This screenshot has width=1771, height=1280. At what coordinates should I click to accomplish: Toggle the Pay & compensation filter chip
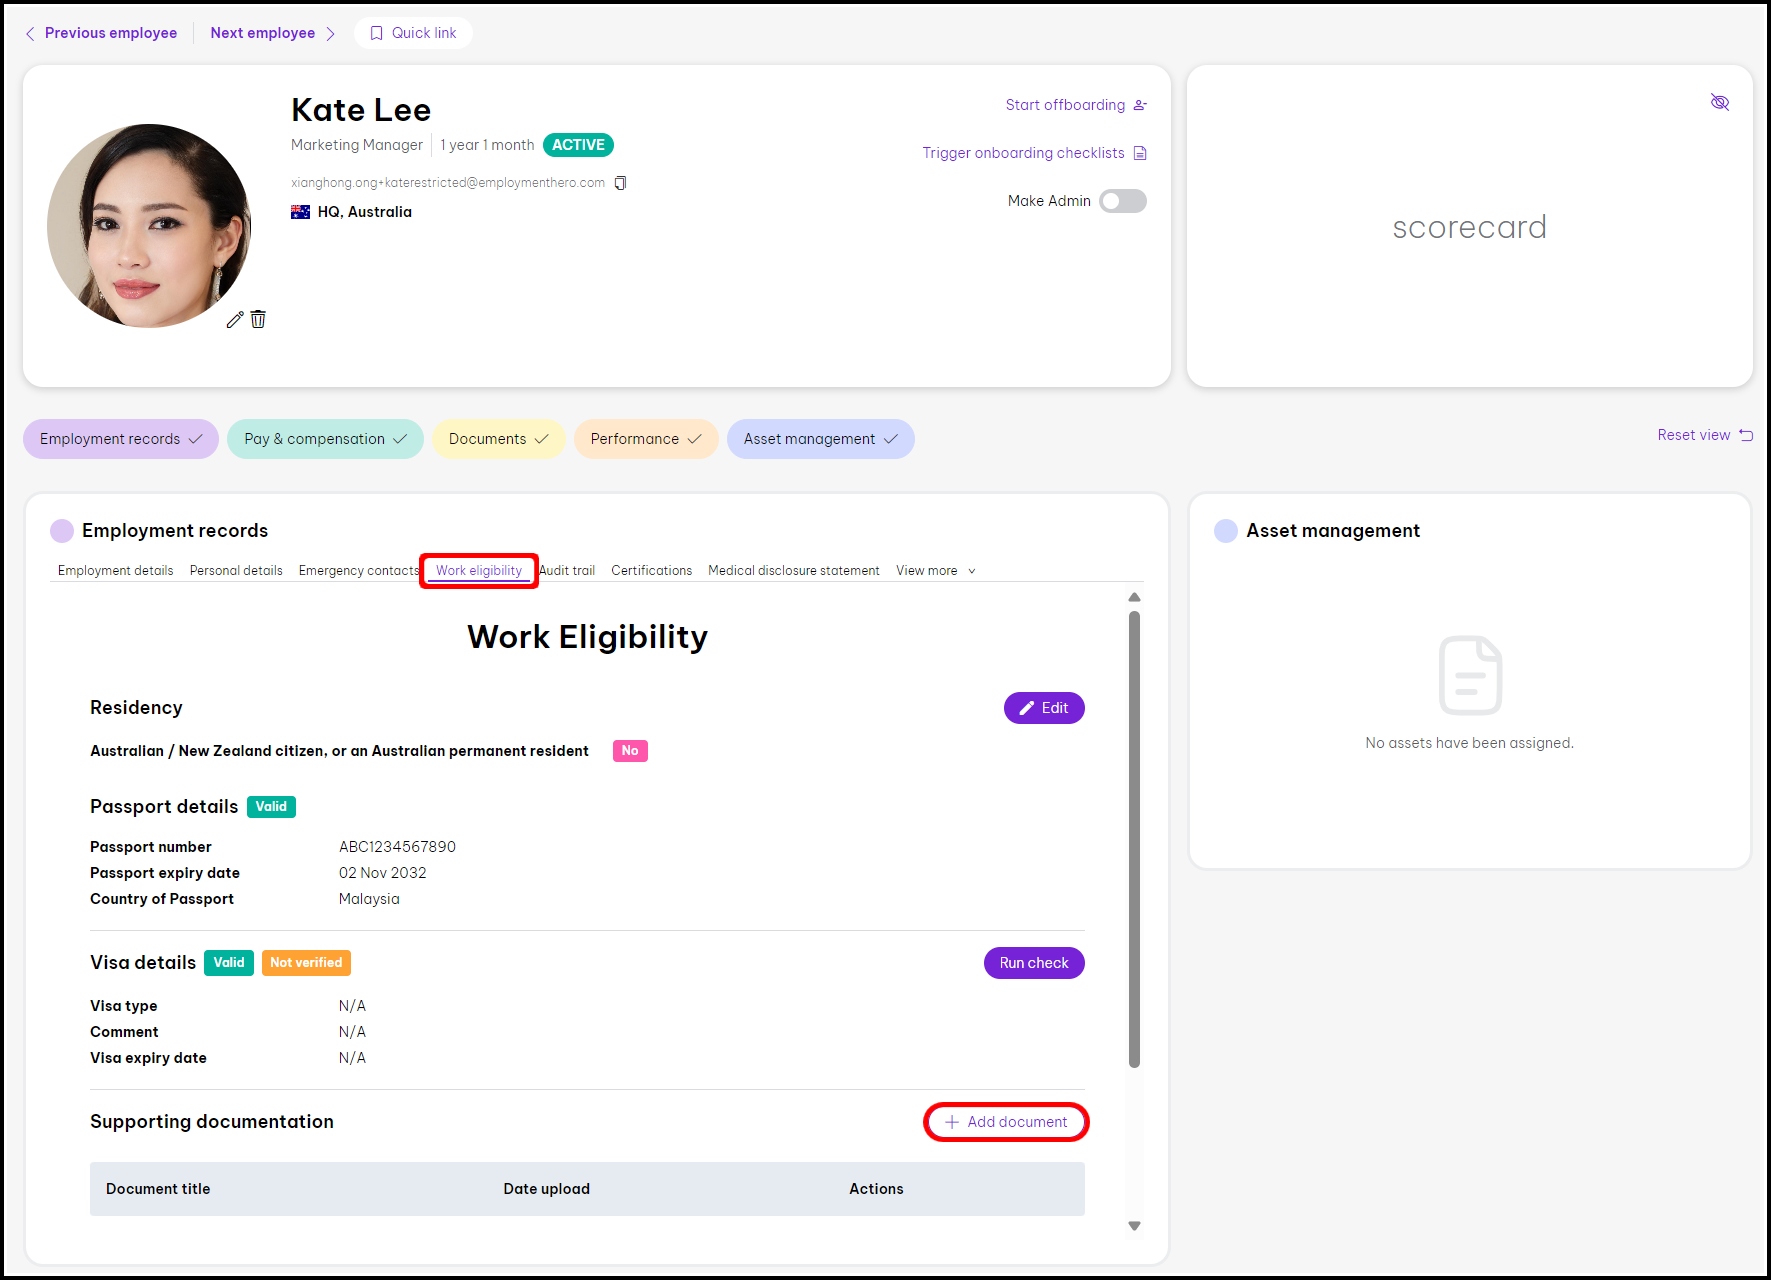coord(325,439)
